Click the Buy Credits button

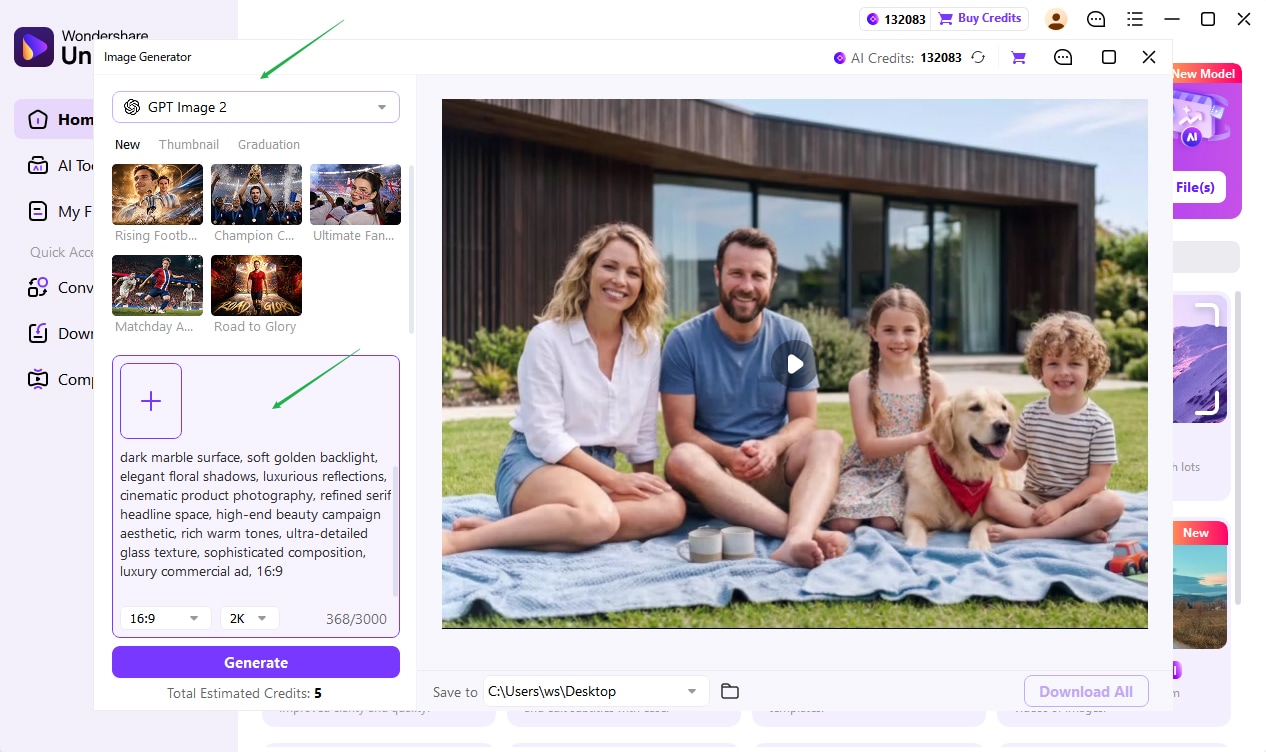(979, 18)
